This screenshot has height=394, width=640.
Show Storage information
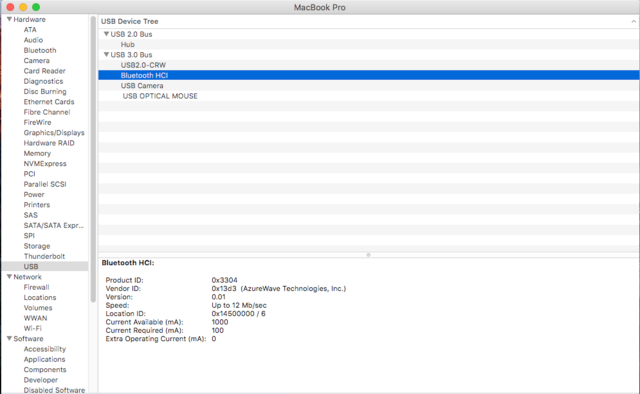click(37, 246)
